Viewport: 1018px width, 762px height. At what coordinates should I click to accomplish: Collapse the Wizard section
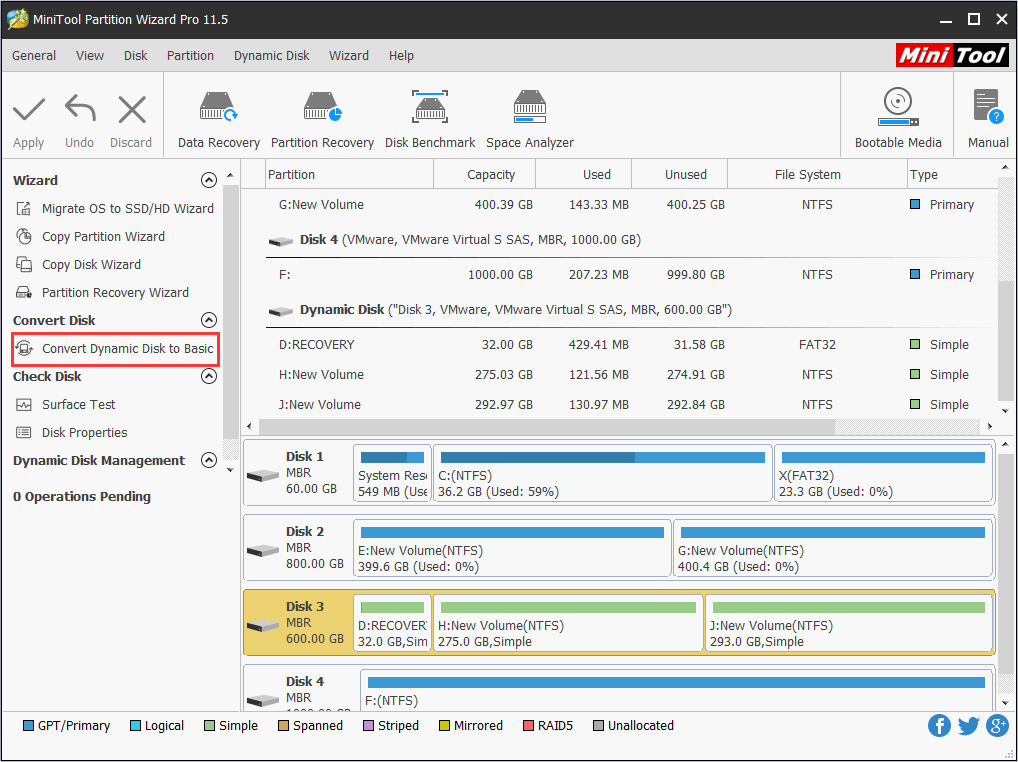click(209, 180)
